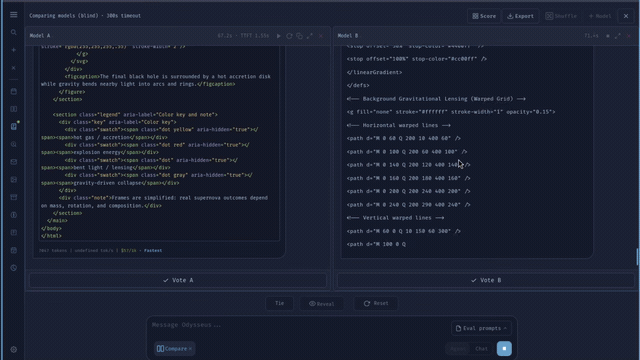Screen dimensions: 640x360
Task: Copy Model A's output
Action: click(x=299, y=36)
